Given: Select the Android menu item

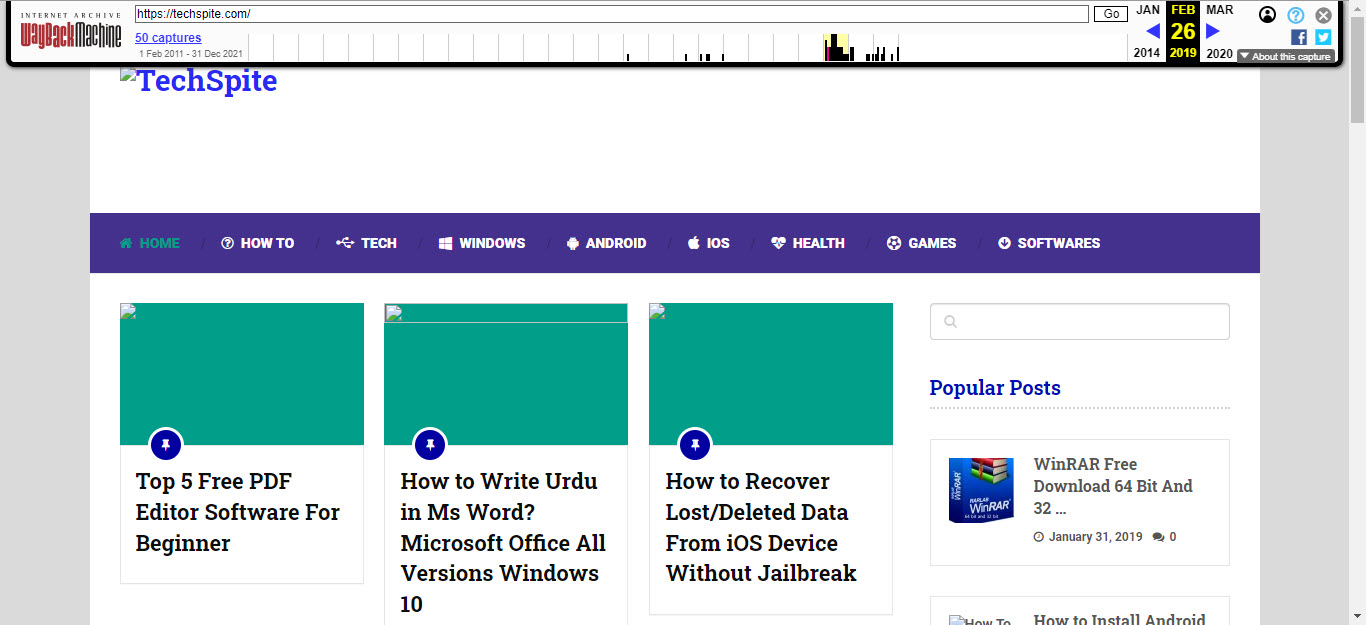Looking at the screenshot, I should (606, 243).
